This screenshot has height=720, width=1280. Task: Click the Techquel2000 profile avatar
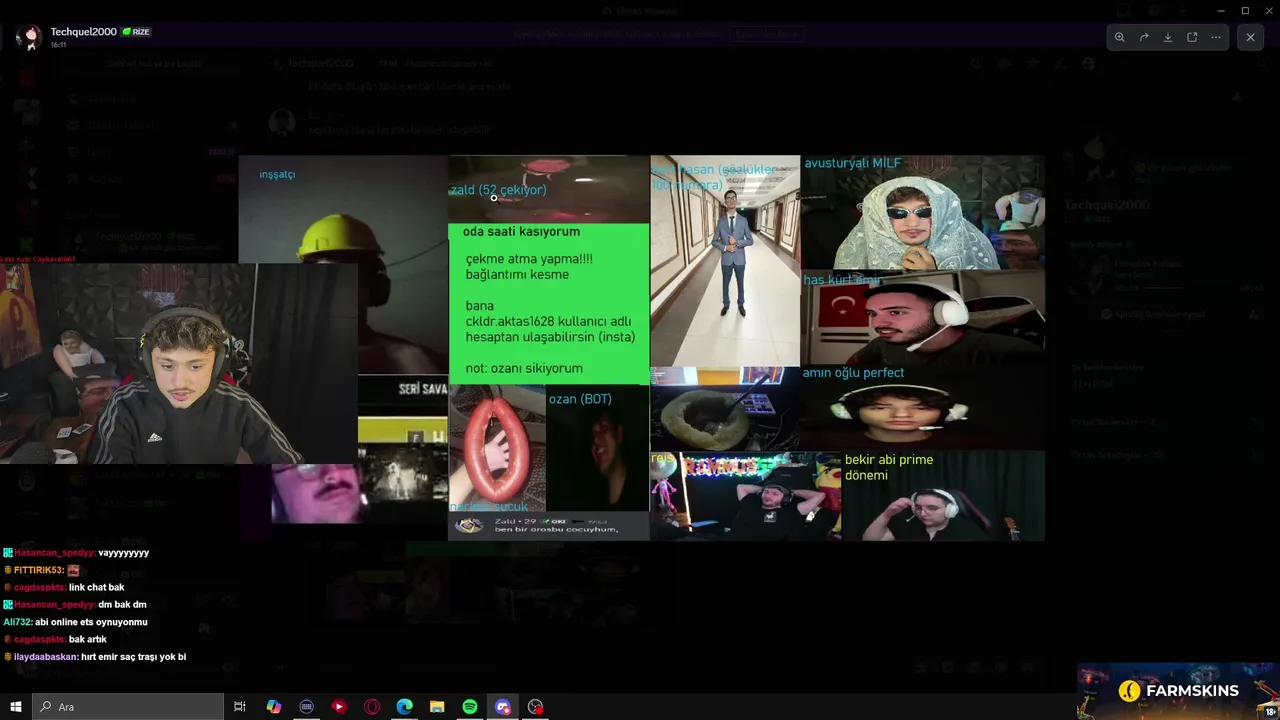(x=31, y=37)
